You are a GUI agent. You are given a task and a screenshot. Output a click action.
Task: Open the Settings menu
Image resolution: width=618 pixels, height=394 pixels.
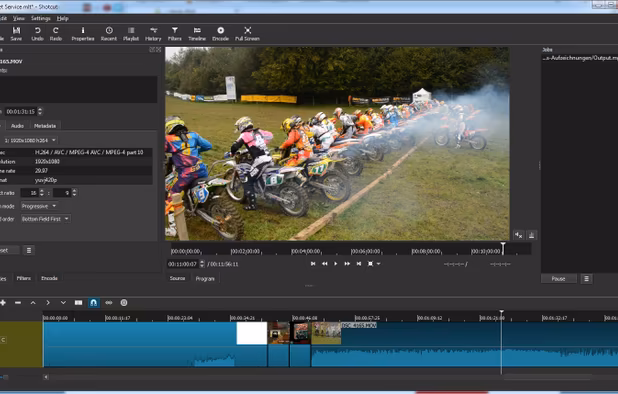pyautogui.click(x=41, y=19)
